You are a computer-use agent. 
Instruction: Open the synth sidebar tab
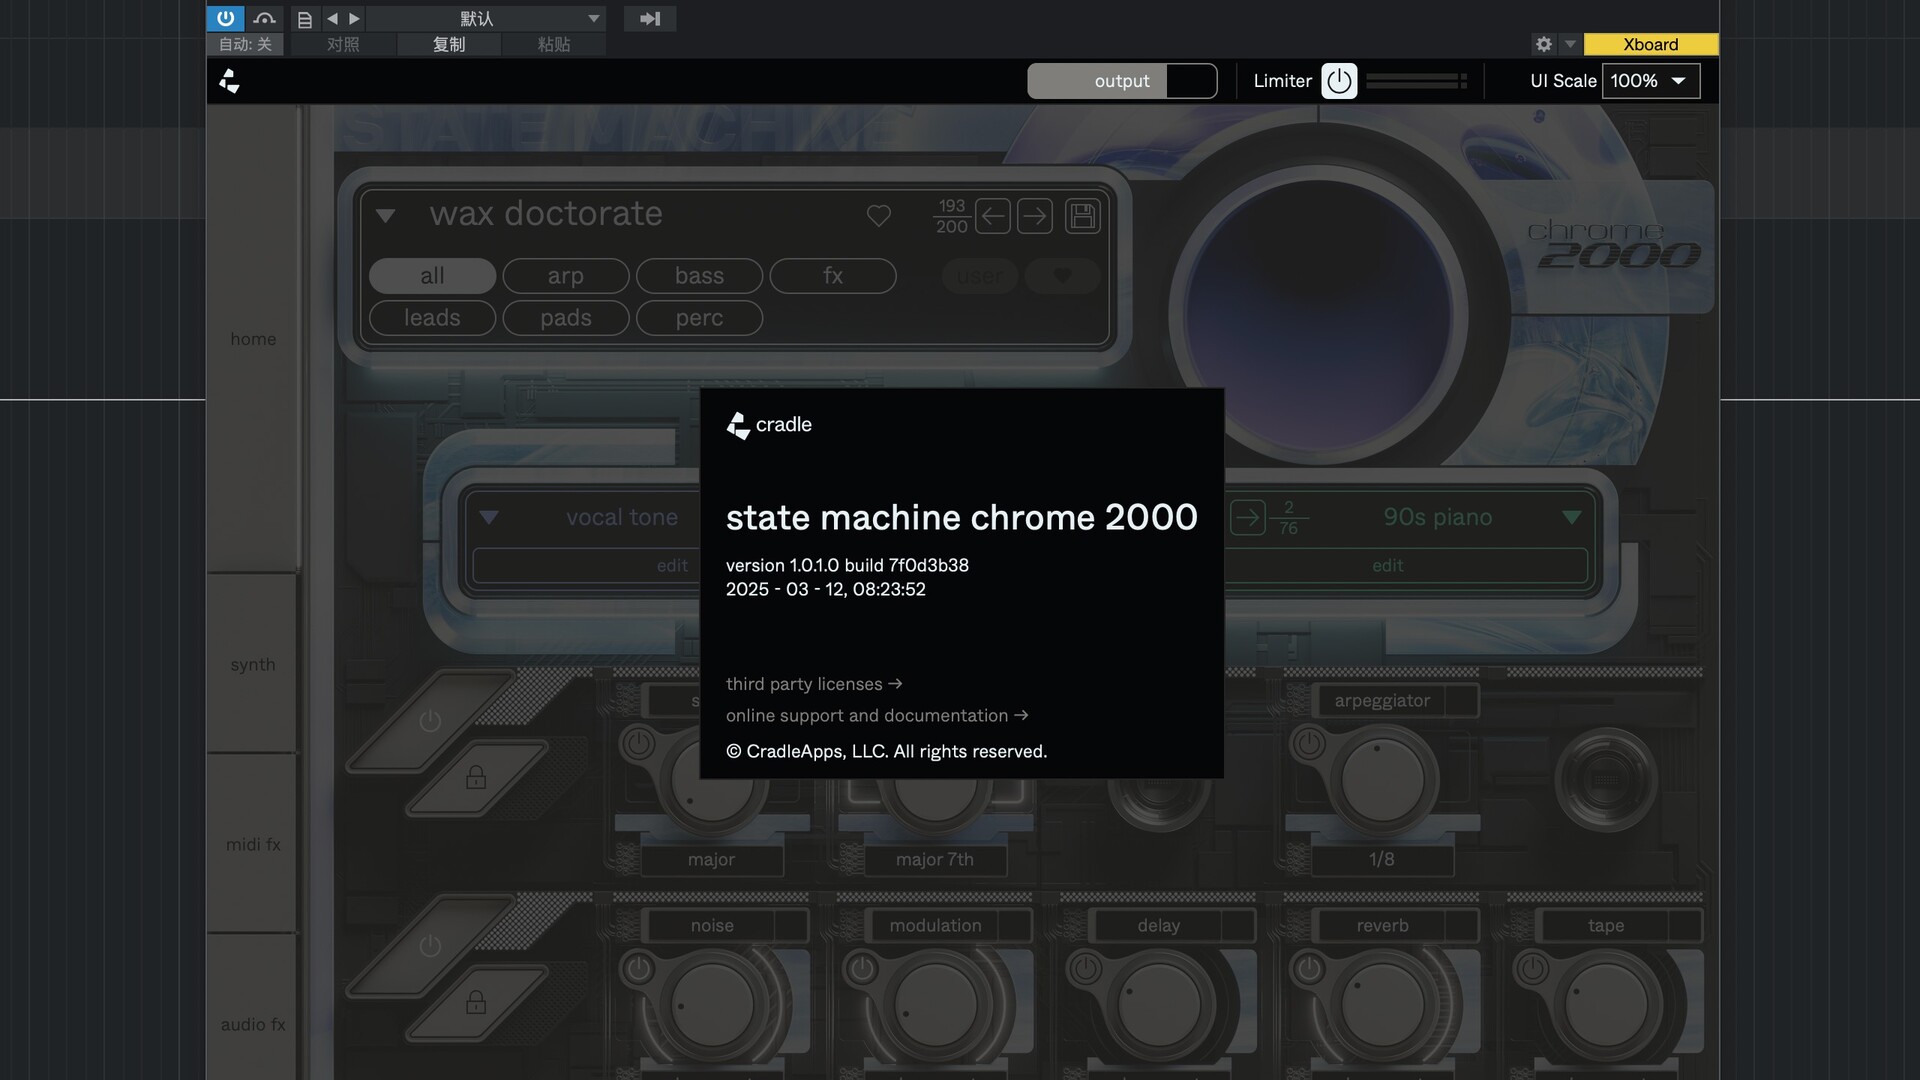[x=253, y=665]
